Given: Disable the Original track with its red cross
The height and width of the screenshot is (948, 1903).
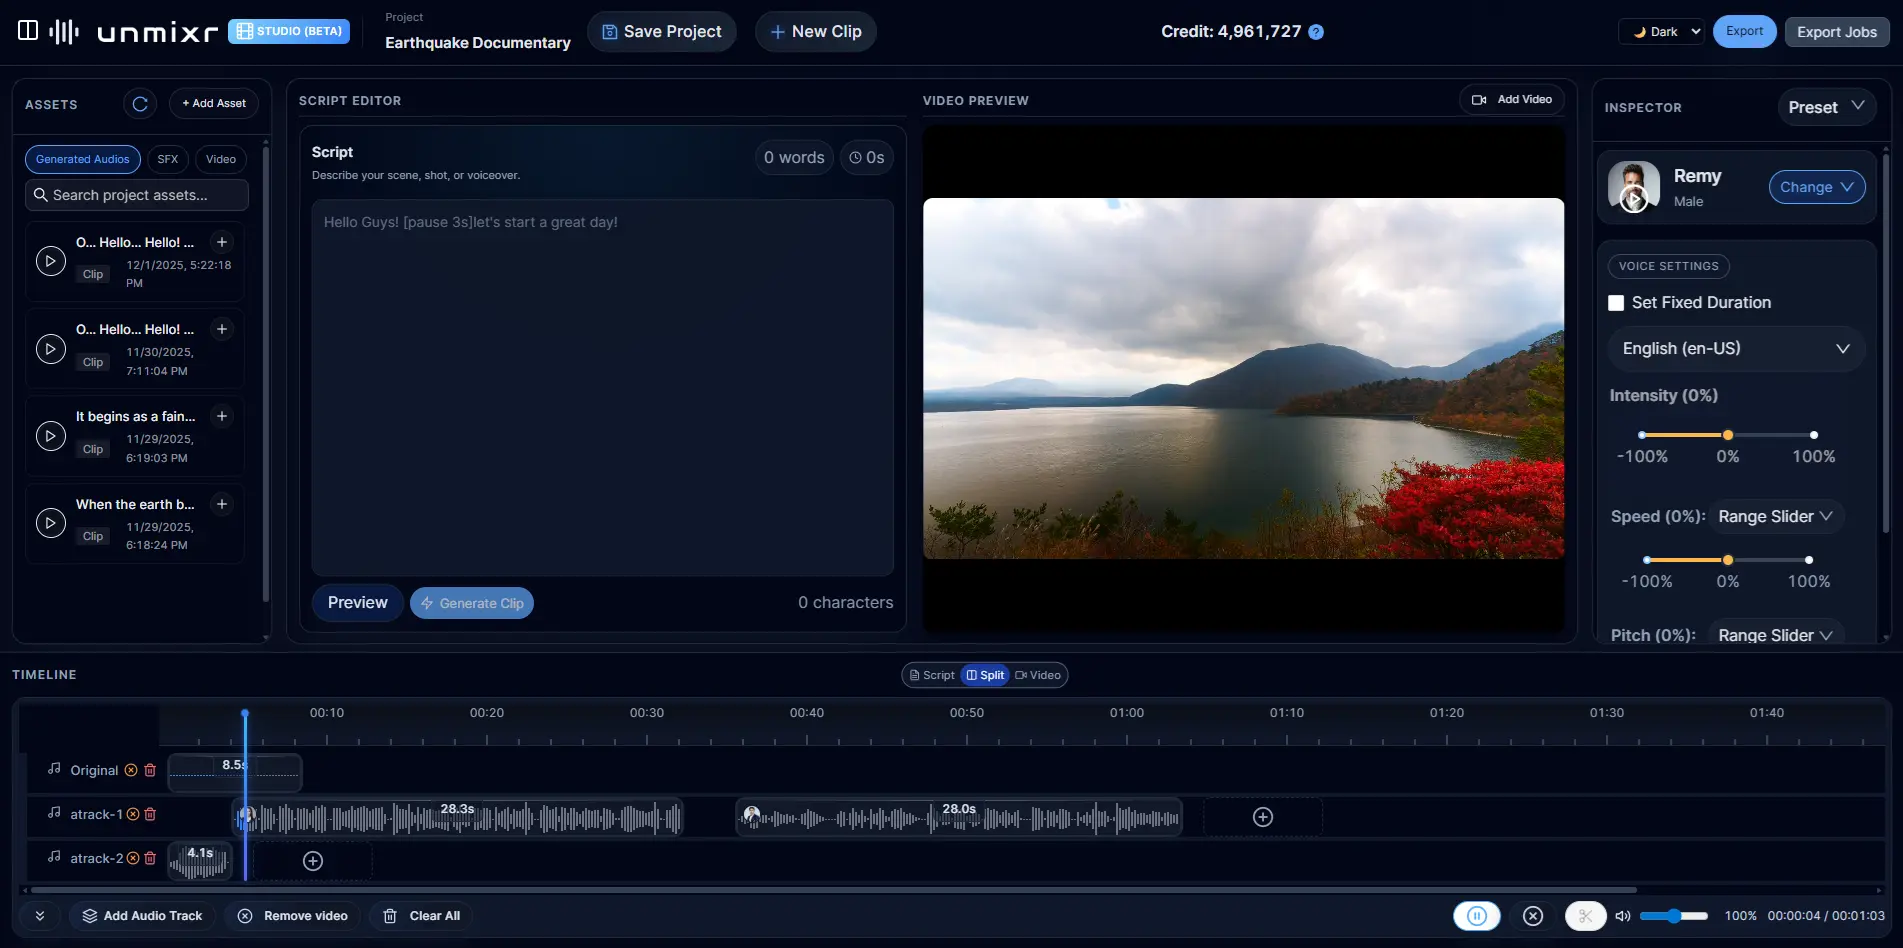Looking at the screenshot, I should click(131, 770).
